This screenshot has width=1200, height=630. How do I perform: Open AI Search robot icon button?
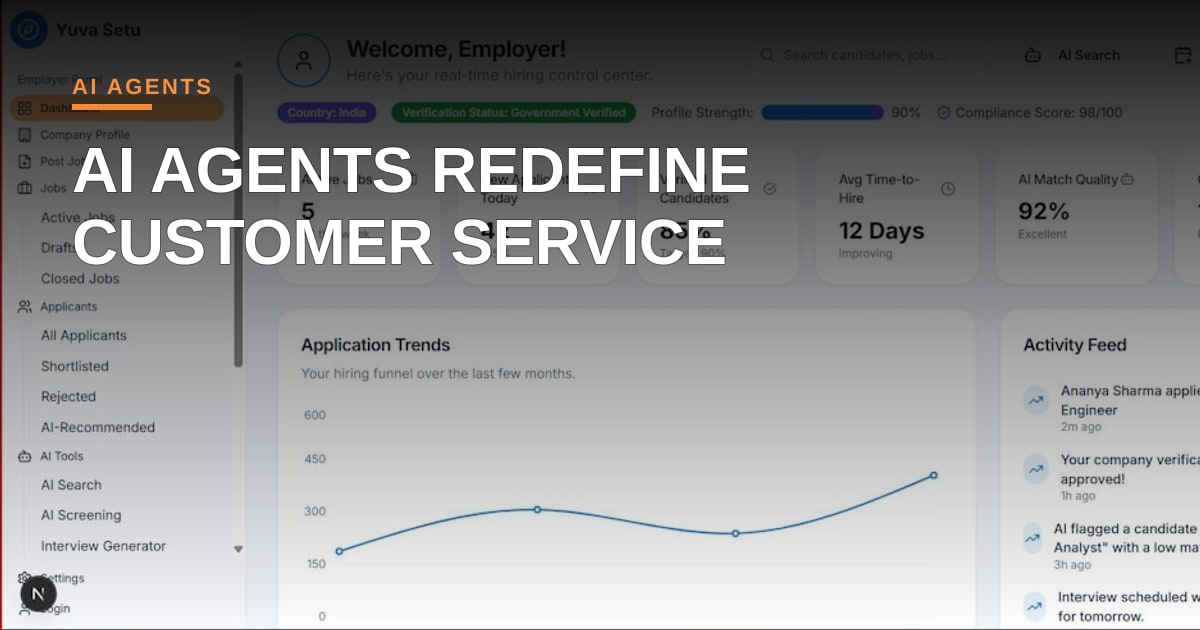point(1034,56)
